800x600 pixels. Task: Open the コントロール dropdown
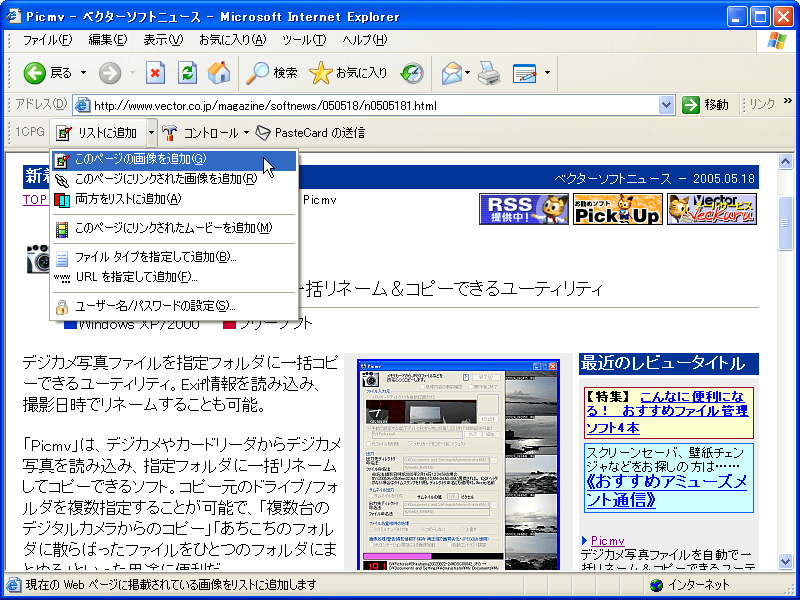205,133
